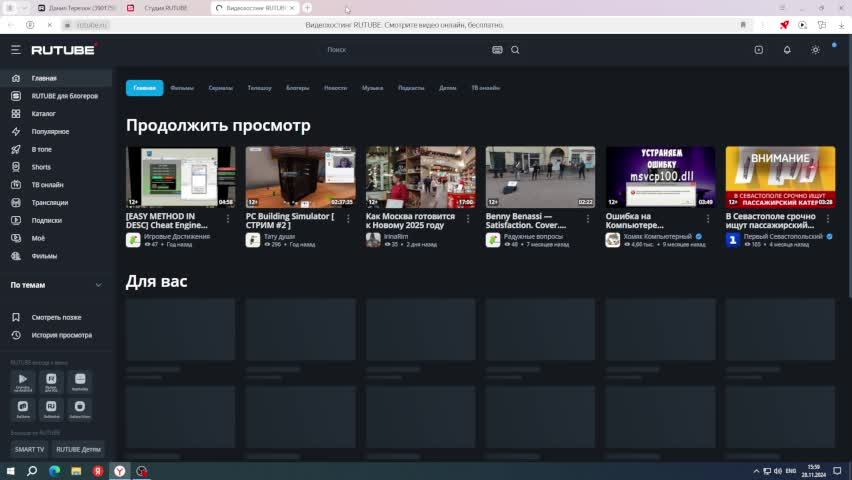
Task: Open the msvcp100.dll error video thumbnail
Action: pos(660,177)
